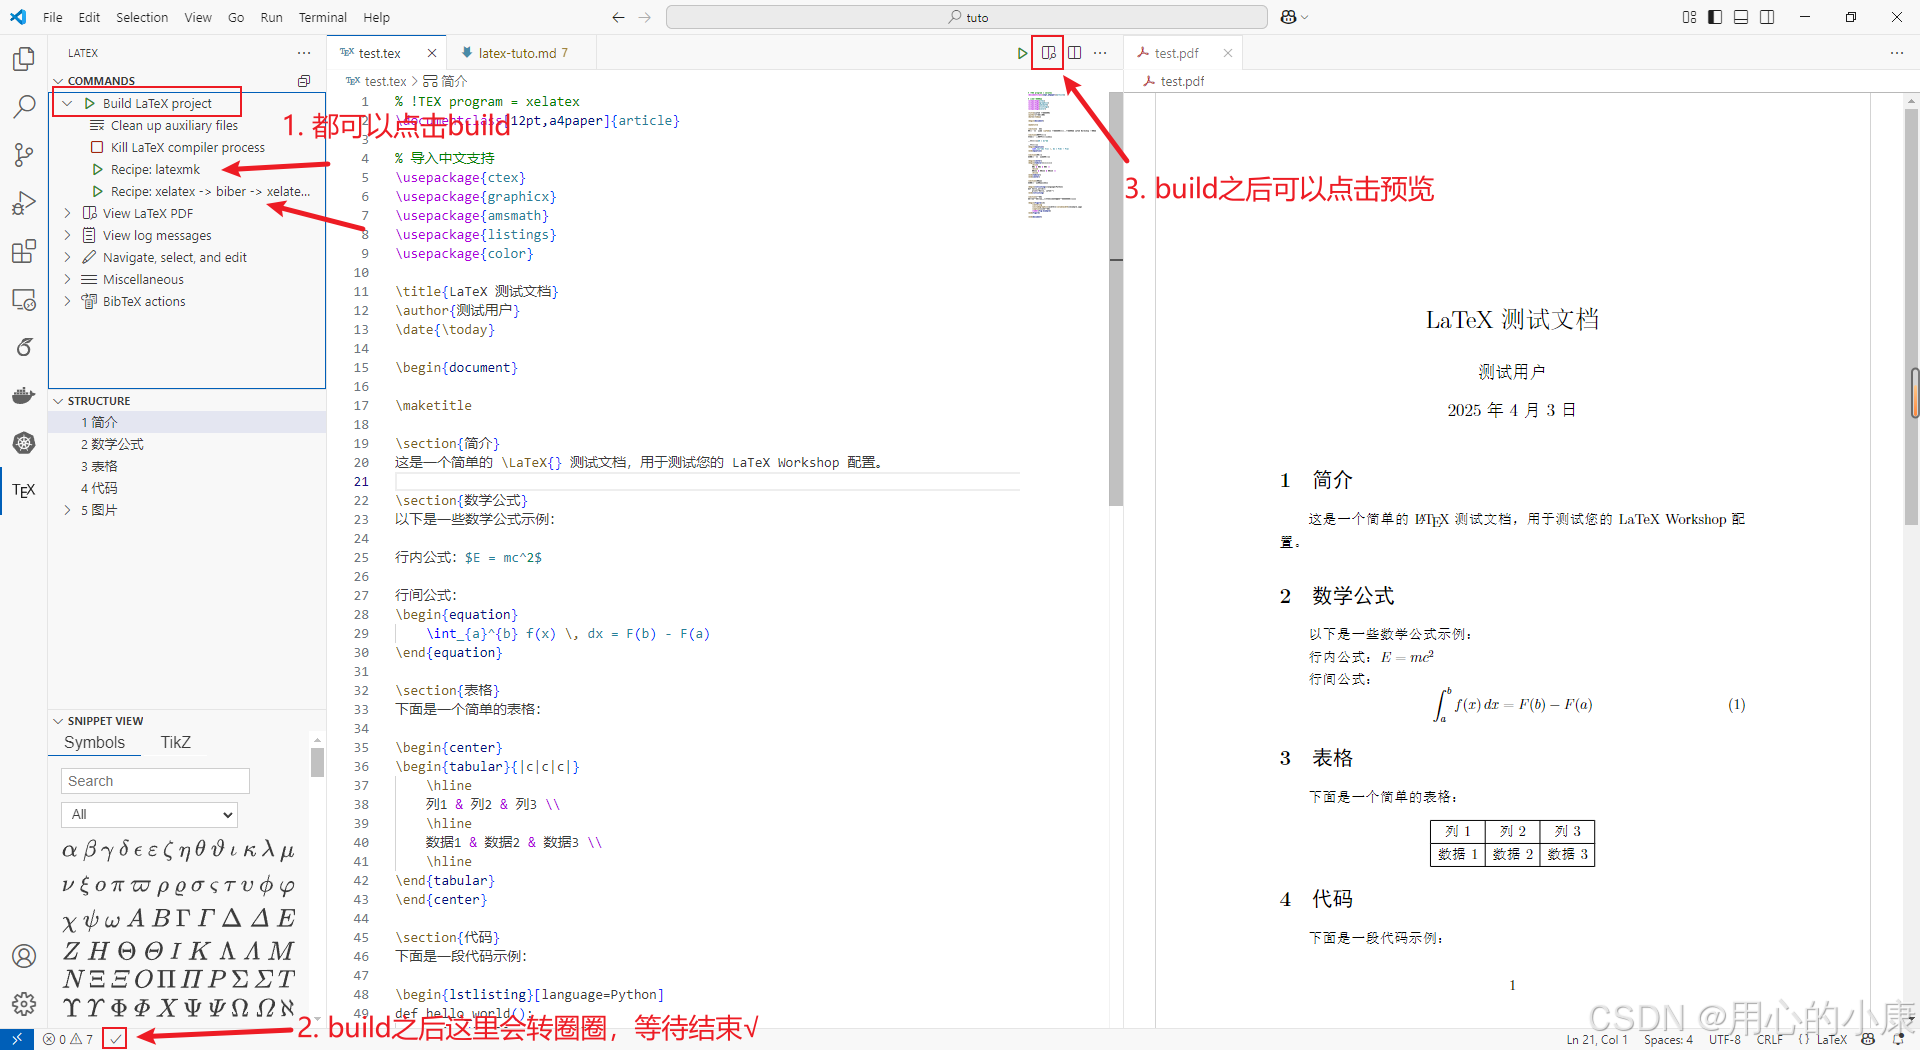Open More Actions in PDF editor group
Viewport: 1920px width, 1050px height.
(1897, 53)
